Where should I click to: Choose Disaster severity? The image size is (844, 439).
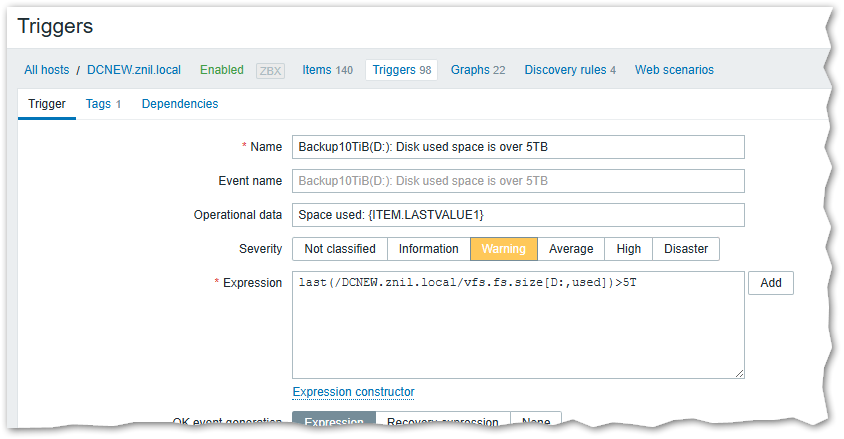(686, 249)
